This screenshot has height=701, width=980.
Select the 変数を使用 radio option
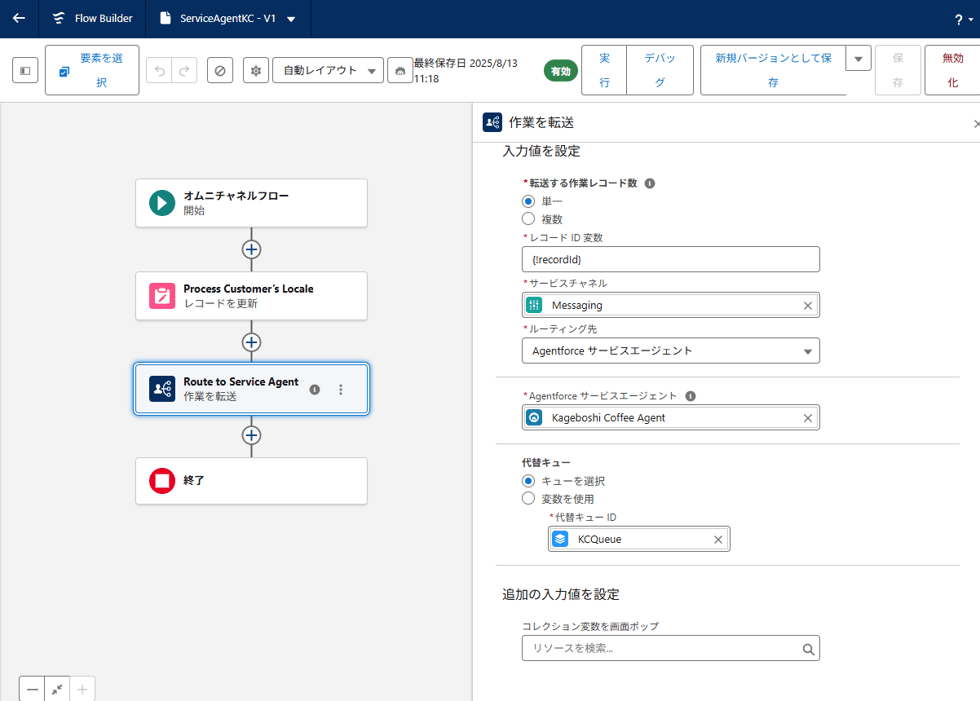pyautogui.click(x=529, y=499)
